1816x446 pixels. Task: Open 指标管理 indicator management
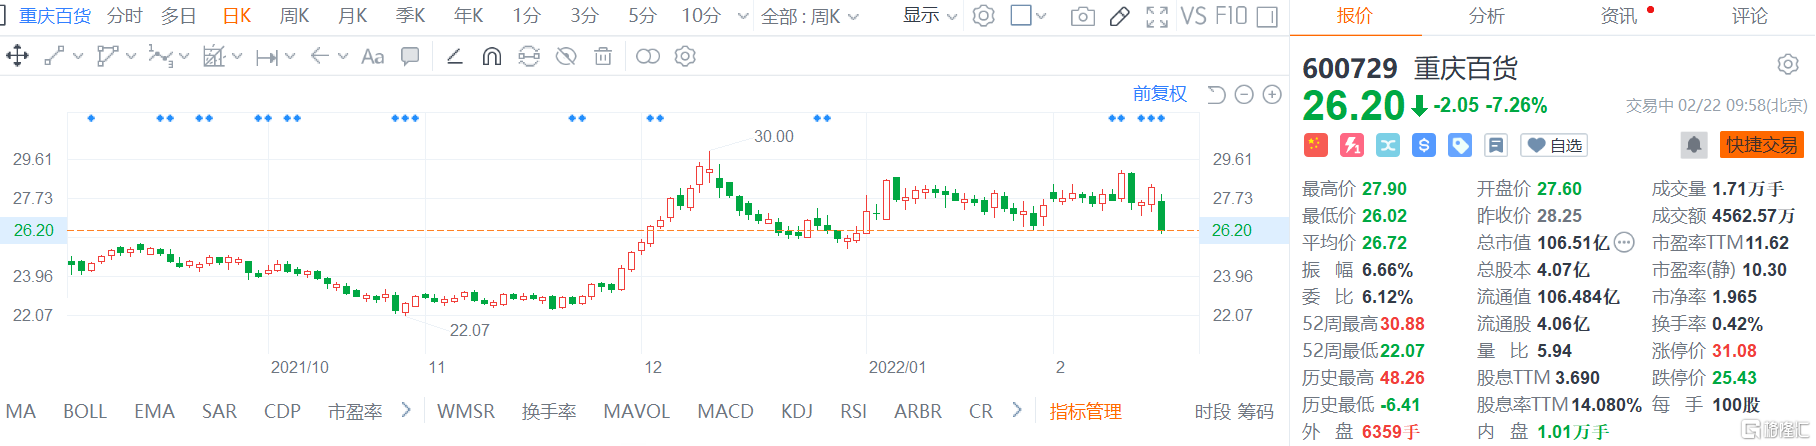(1085, 411)
